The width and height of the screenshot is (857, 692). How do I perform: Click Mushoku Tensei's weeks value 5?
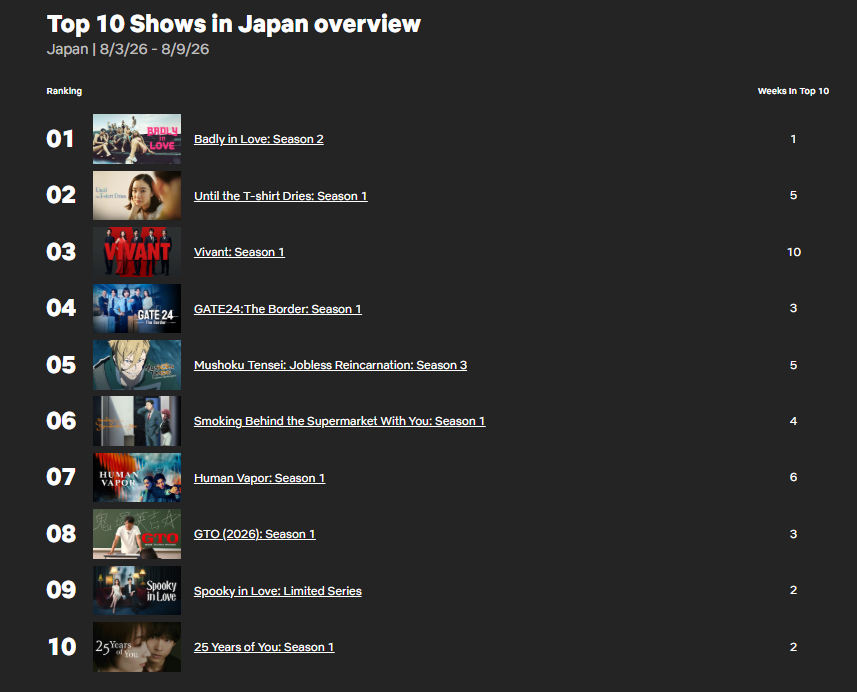click(793, 365)
